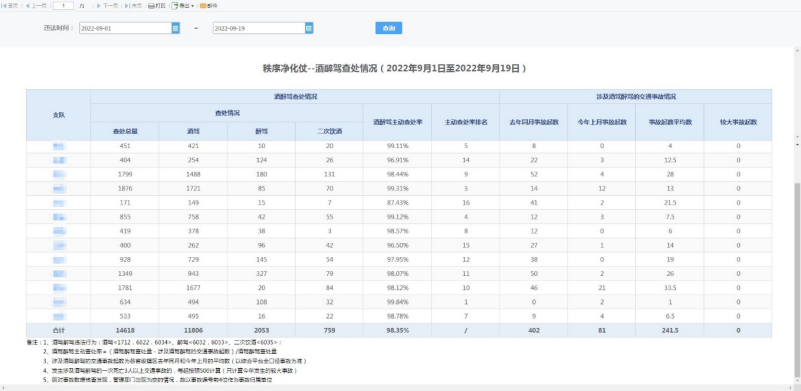Image resolution: width=801 pixels, height=391 pixels.
Task: Open calendar picker for start date
Action: (176, 28)
